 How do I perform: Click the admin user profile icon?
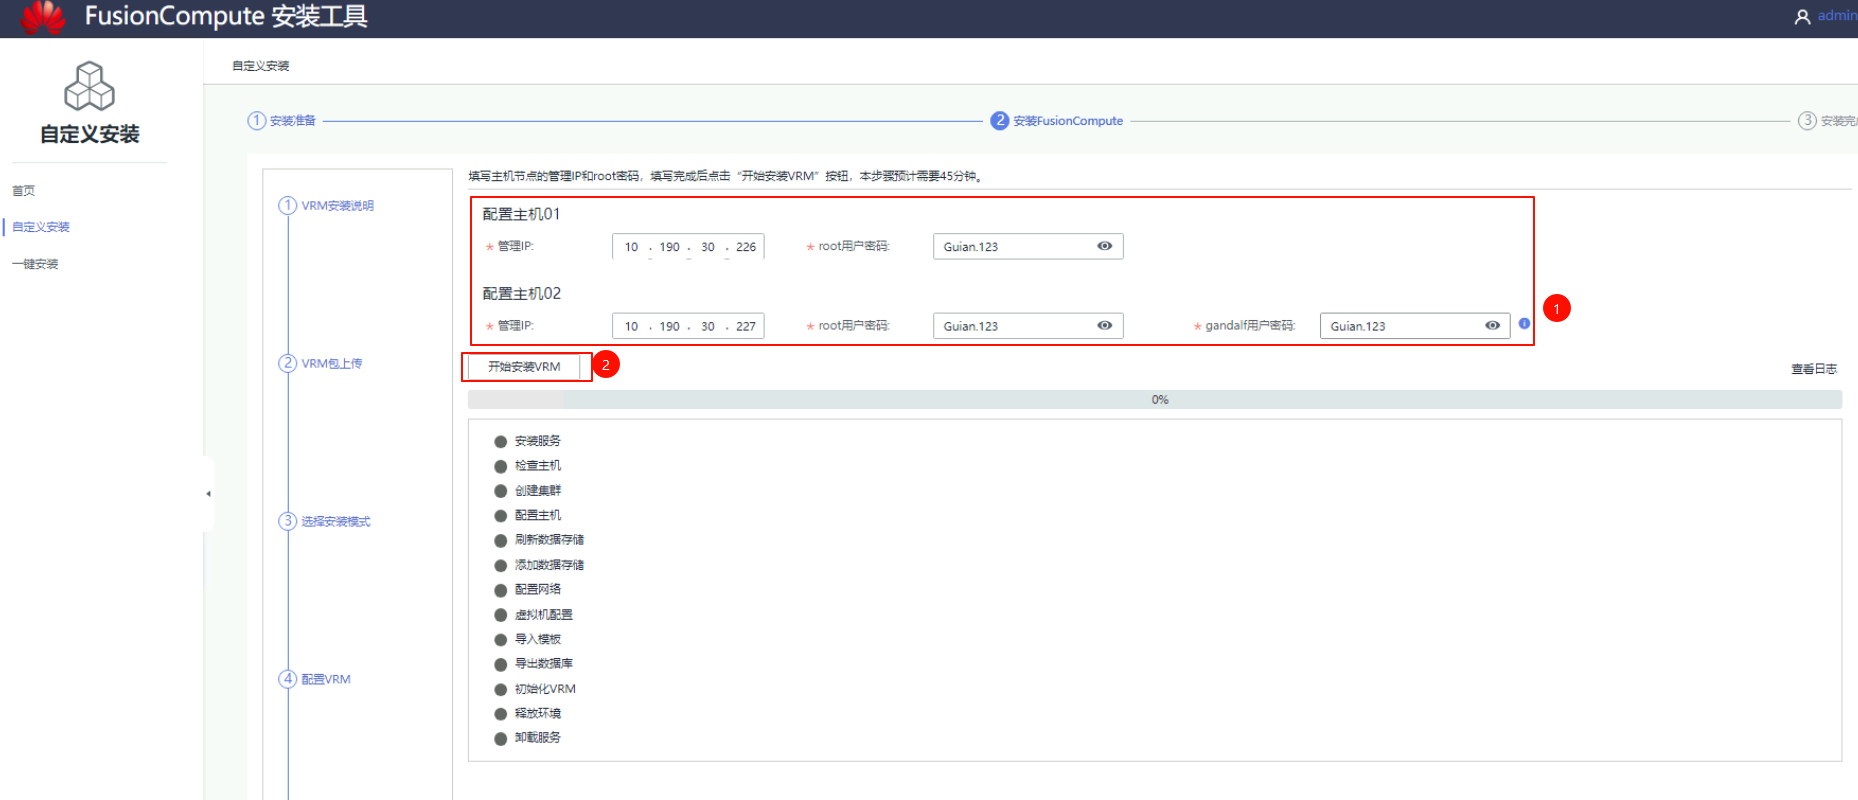[x=1802, y=17]
